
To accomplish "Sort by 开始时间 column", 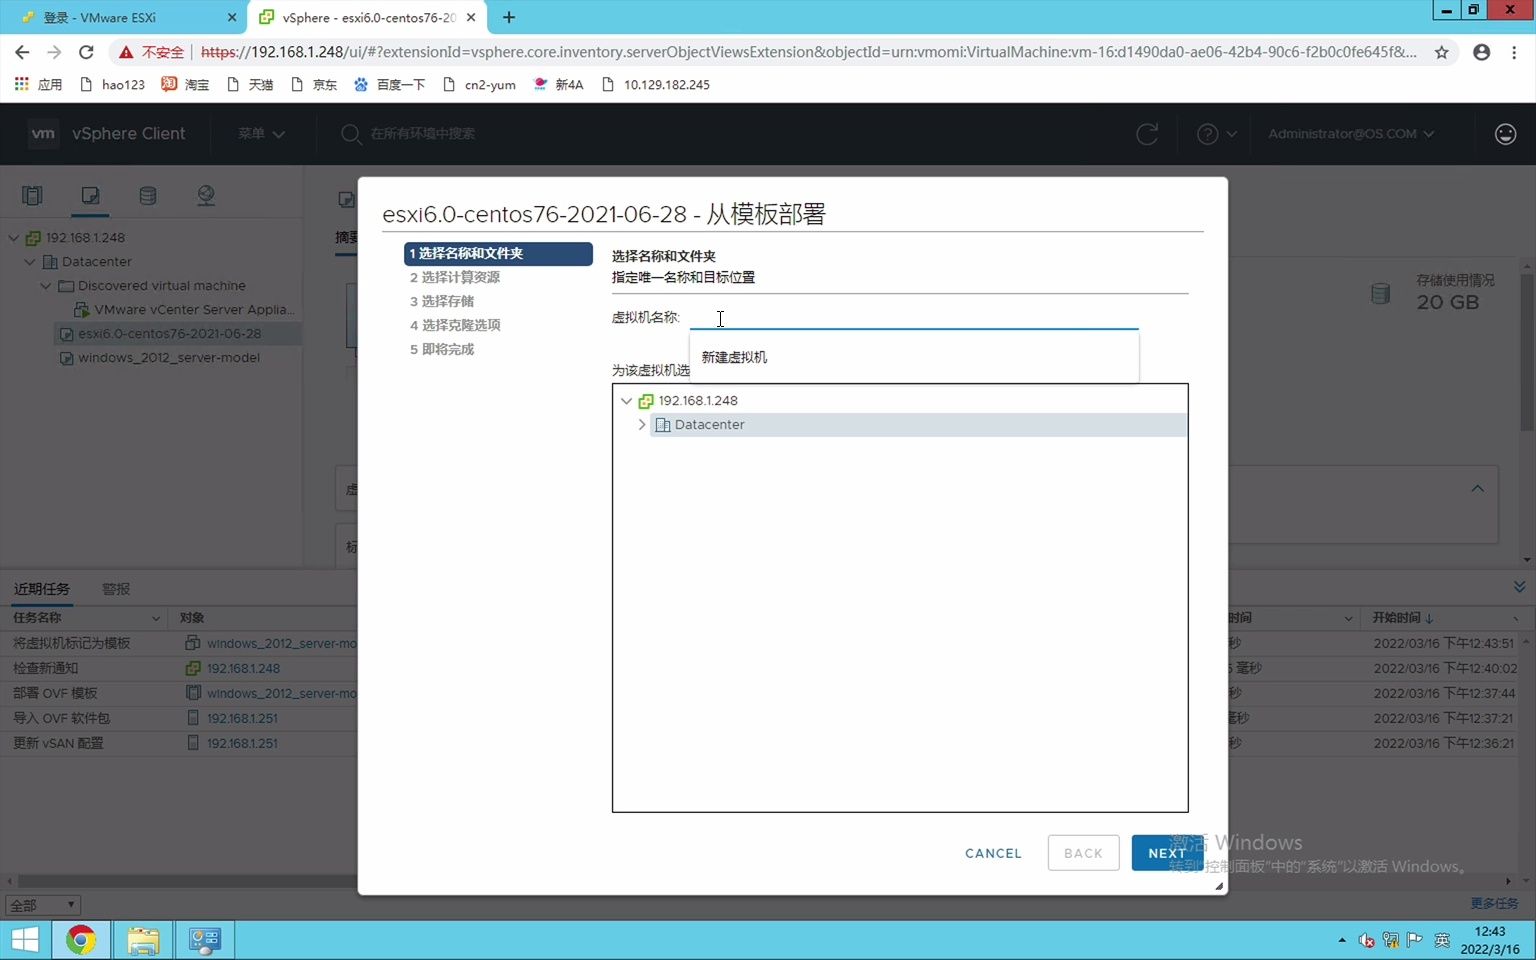I will click(x=1402, y=618).
